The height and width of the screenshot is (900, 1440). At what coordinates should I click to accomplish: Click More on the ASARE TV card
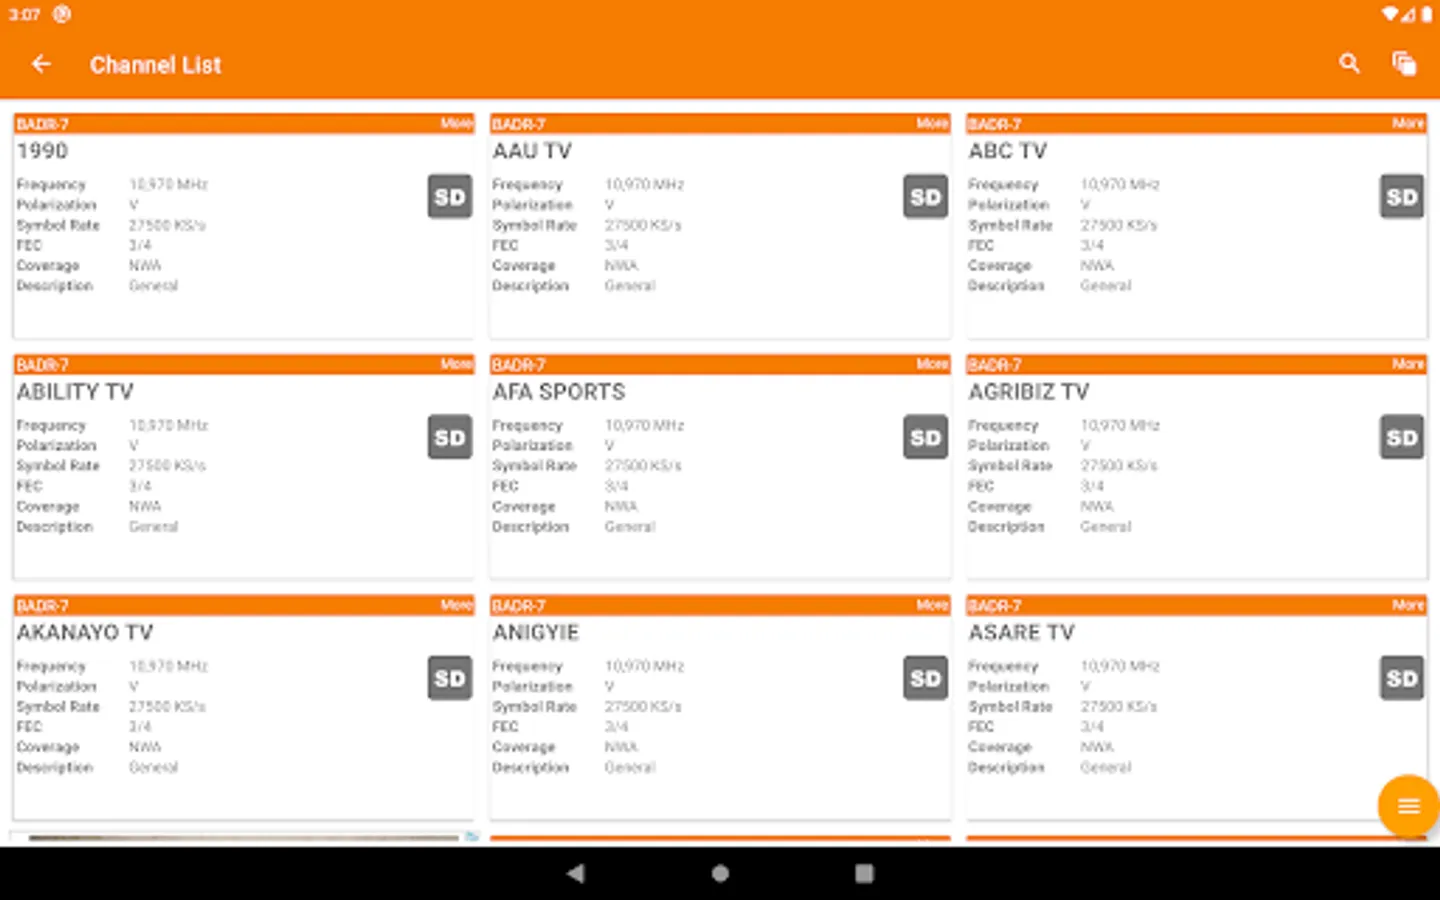[x=1409, y=605]
